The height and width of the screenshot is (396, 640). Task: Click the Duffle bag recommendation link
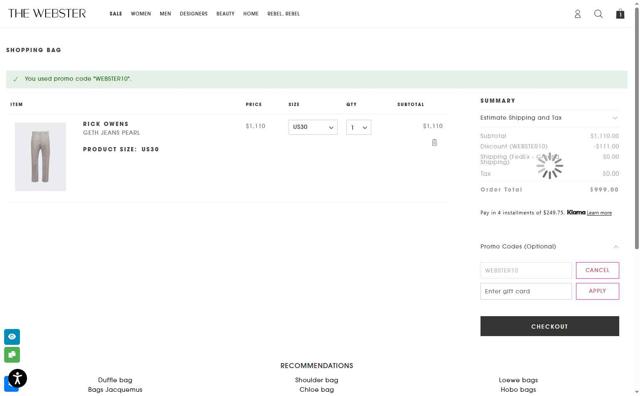115,380
